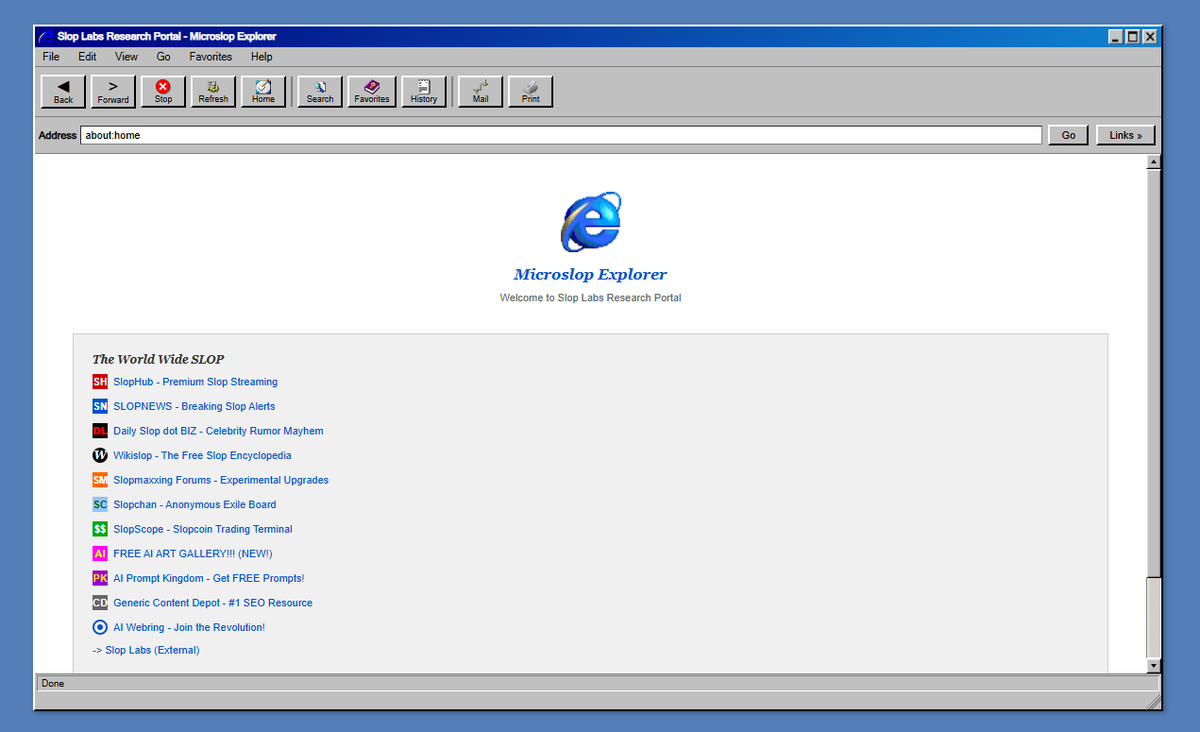This screenshot has height=732, width=1200.
Task: Open Slopchan Anonymous Exile Board link
Action: point(194,505)
